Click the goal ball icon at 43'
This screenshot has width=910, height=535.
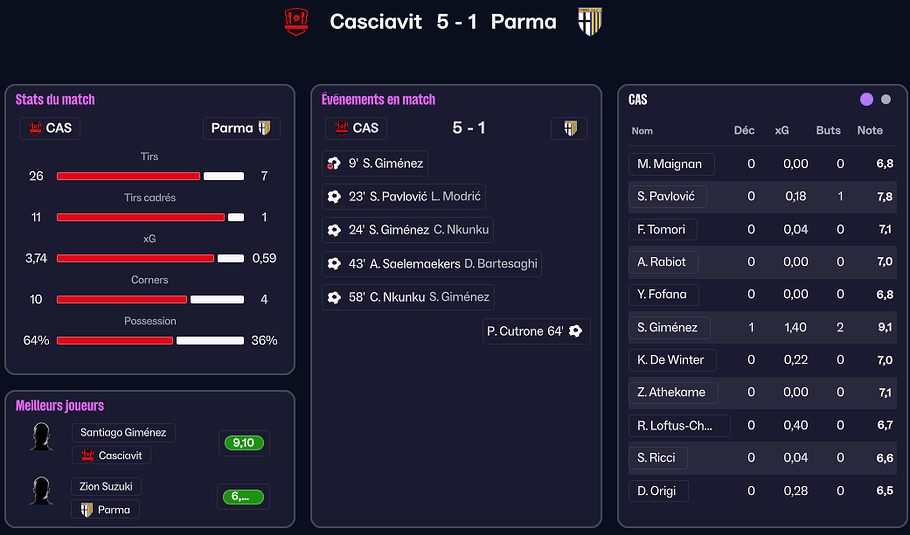click(x=334, y=264)
